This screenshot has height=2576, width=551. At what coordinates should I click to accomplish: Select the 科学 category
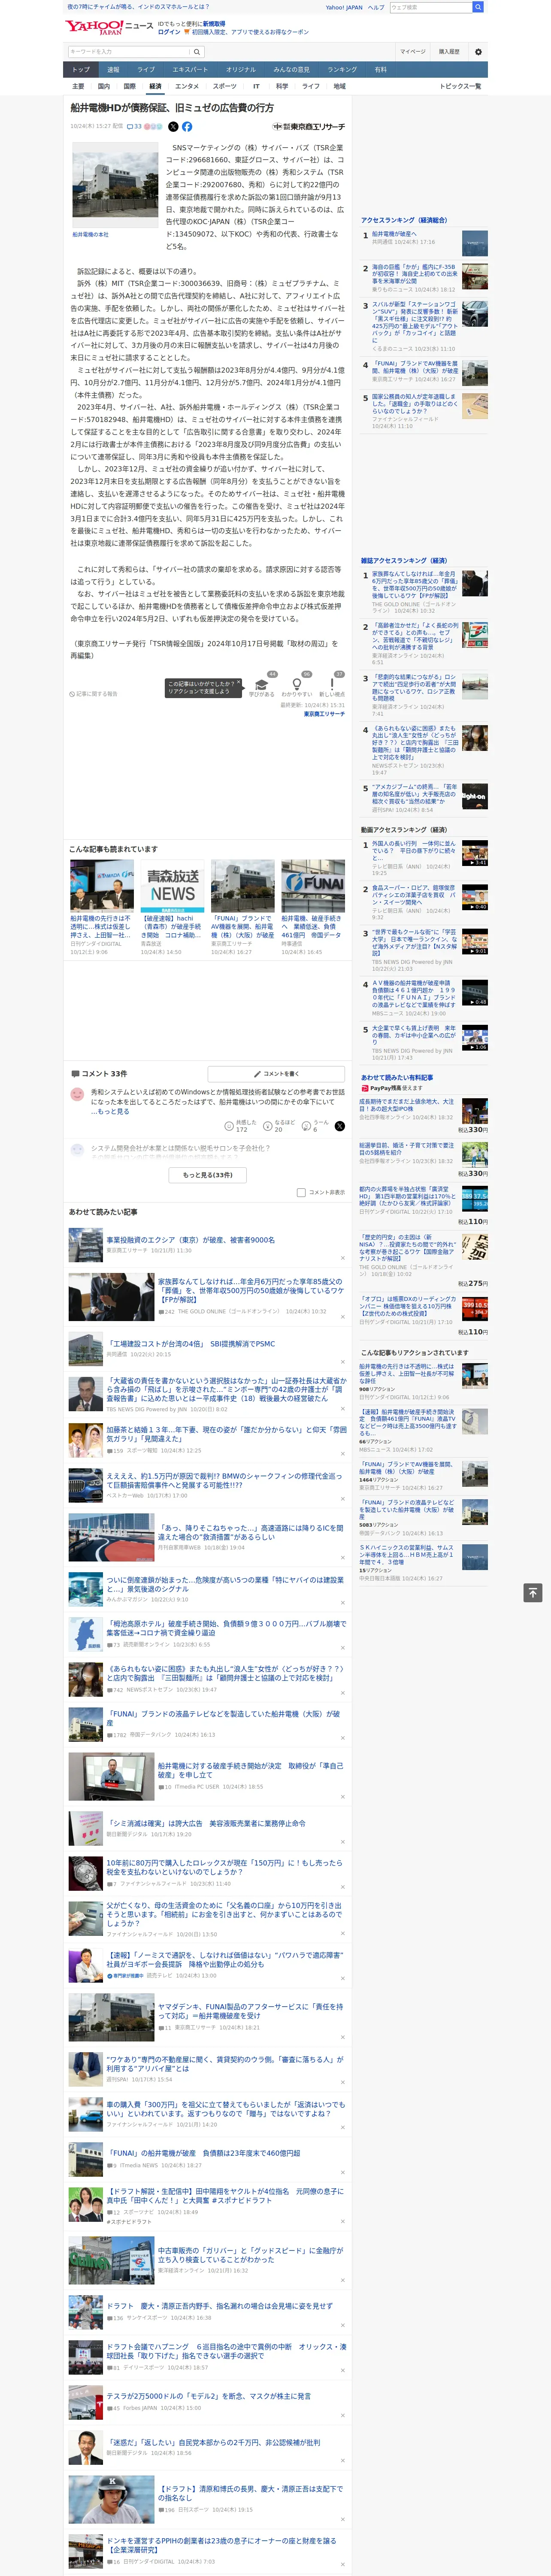(x=282, y=86)
